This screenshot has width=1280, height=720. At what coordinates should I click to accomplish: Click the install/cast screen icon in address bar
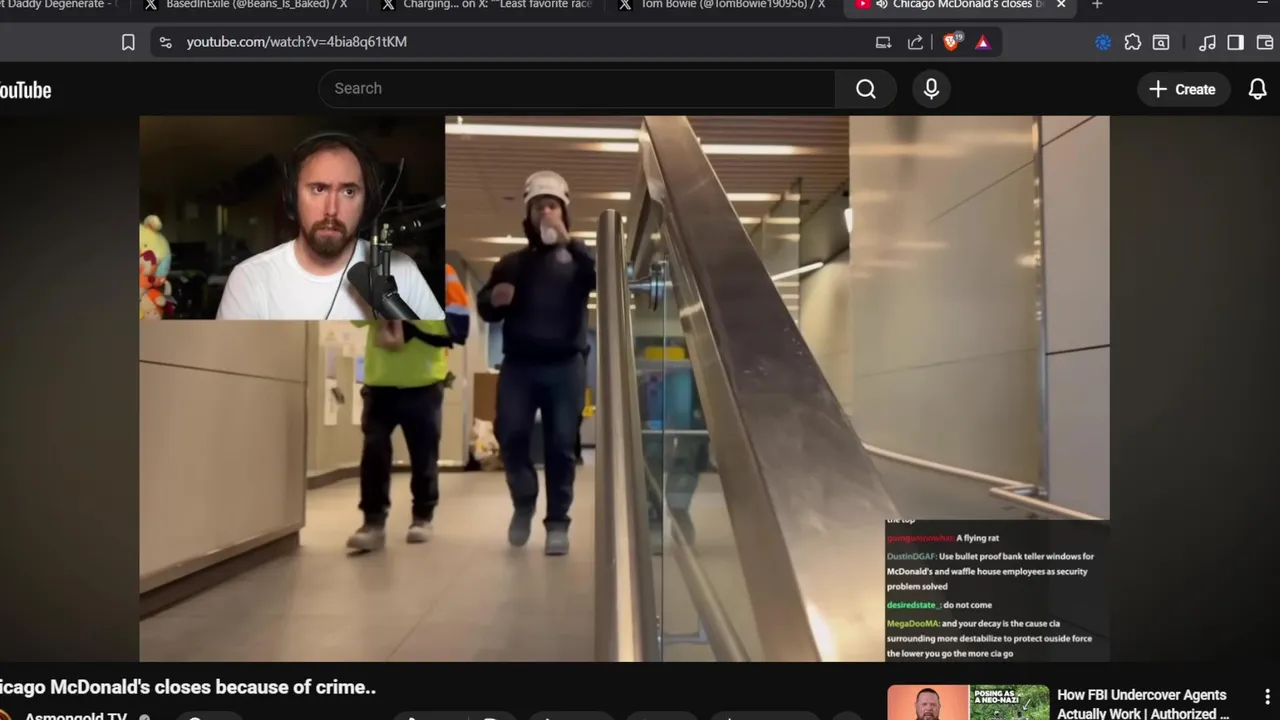(883, 42)
